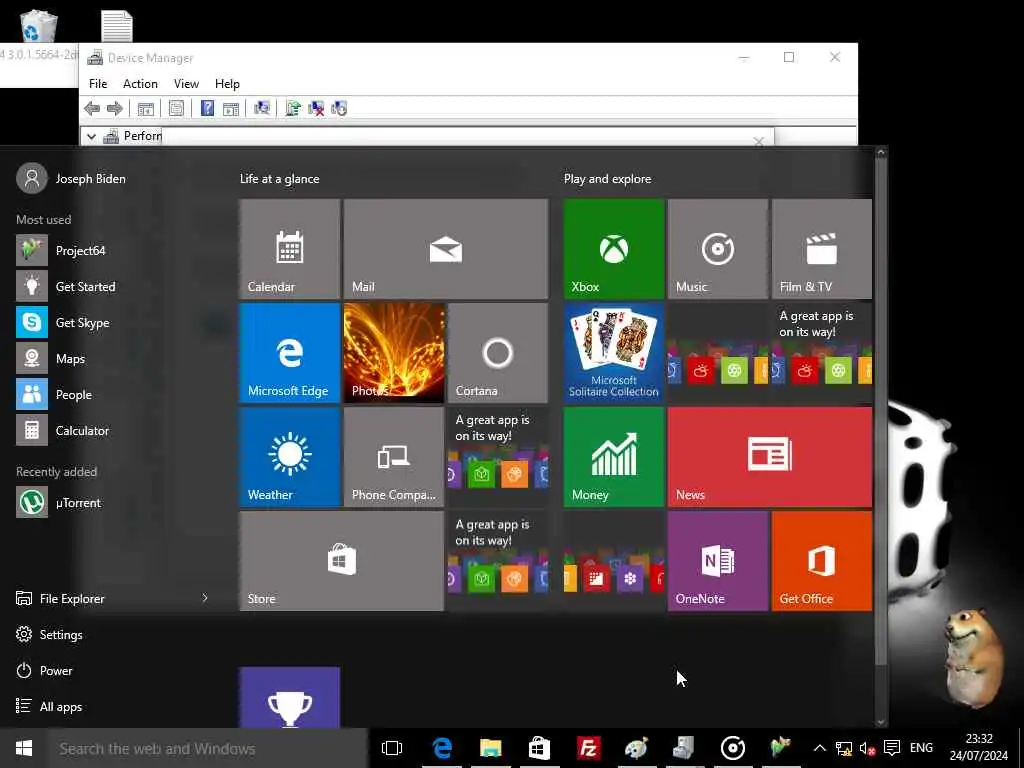Show hidden system tray icons
Screen dimensions: 1024x768
(x=820, y=748)
